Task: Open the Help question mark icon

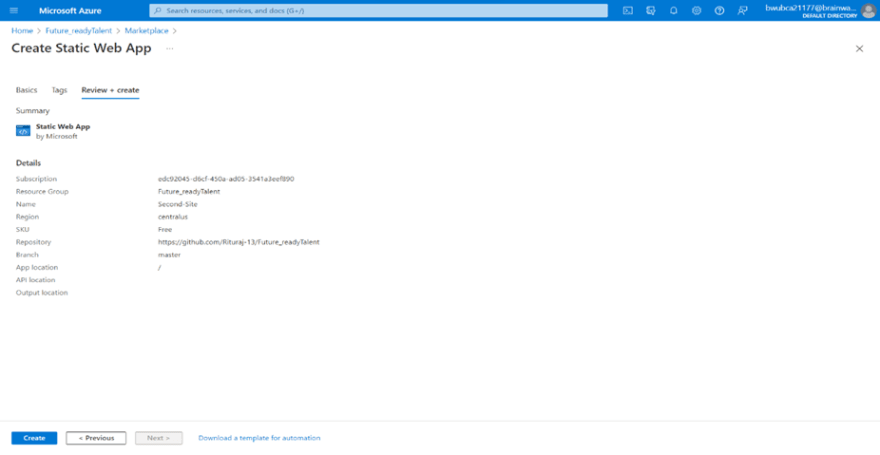Action: (719, 11)
